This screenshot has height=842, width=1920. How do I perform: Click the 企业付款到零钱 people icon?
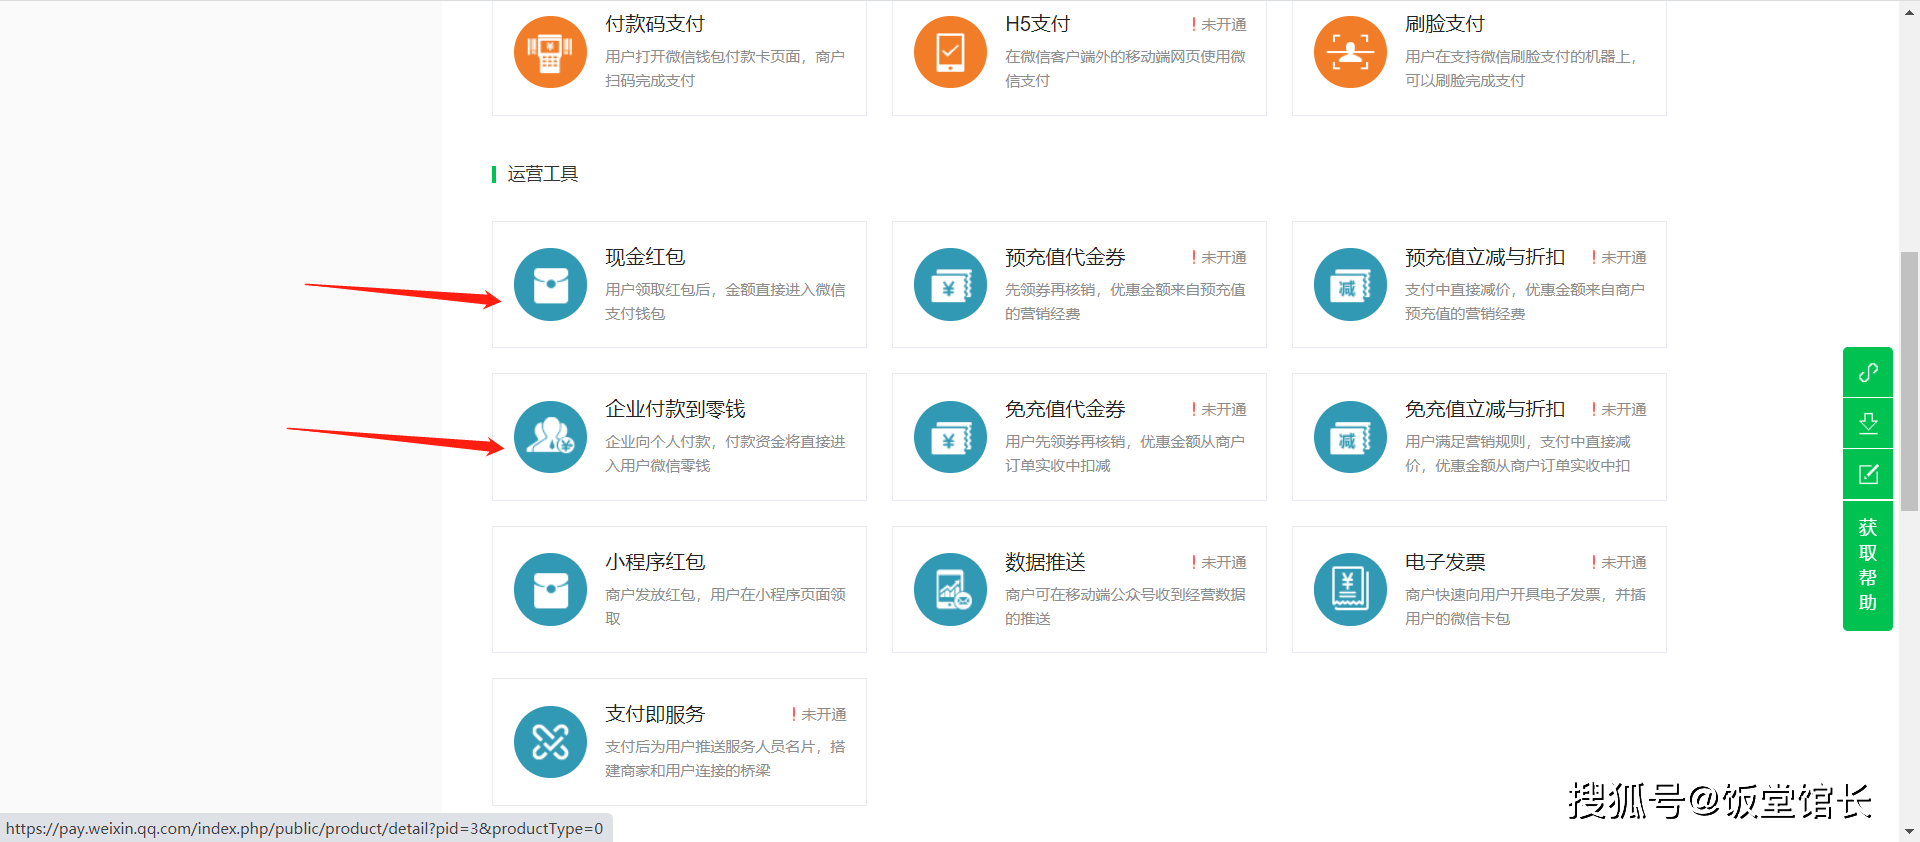550,437
